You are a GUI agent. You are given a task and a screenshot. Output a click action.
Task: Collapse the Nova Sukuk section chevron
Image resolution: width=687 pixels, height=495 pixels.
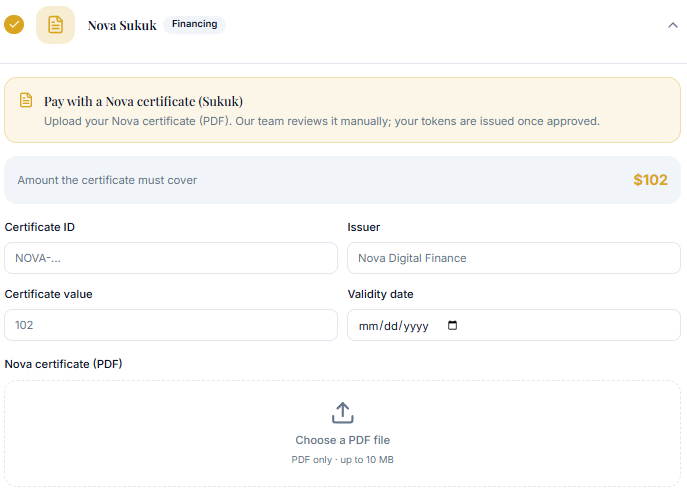pos(673,25)
